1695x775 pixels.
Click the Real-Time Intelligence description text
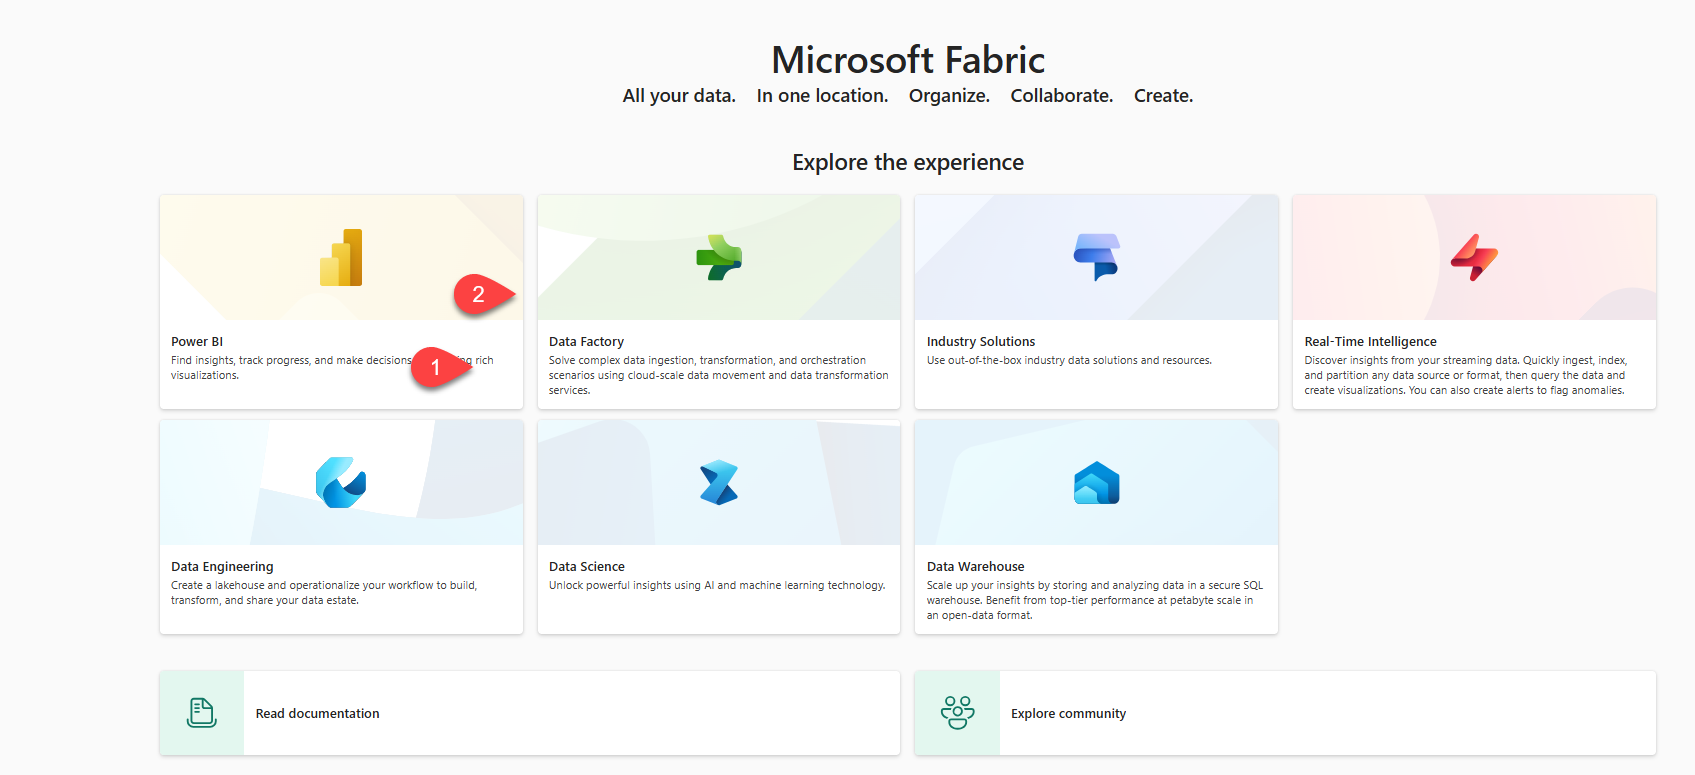[x=1465, y=375]
